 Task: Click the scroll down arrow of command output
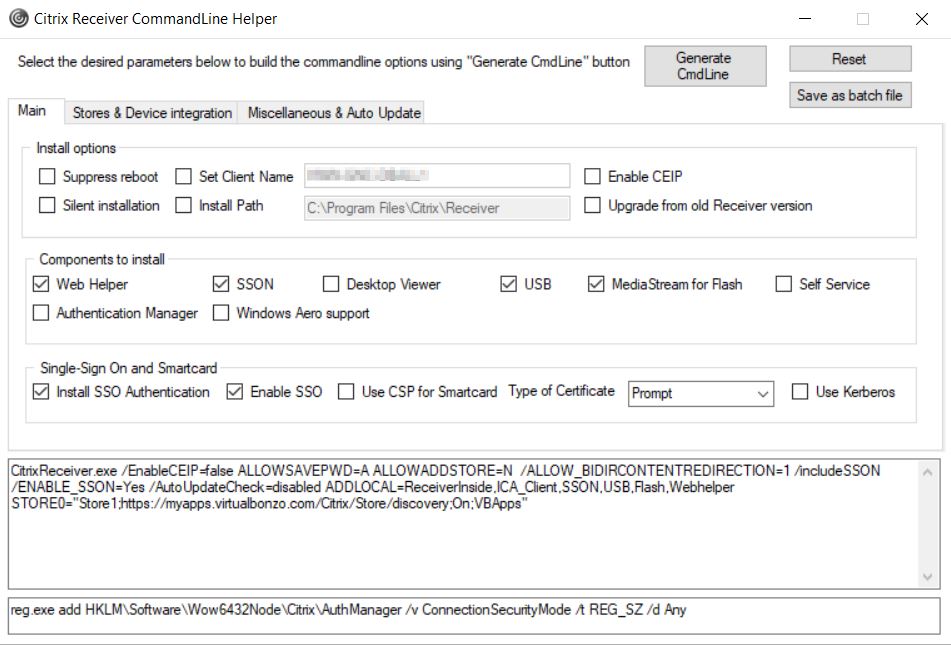click(x=928, y=576)
